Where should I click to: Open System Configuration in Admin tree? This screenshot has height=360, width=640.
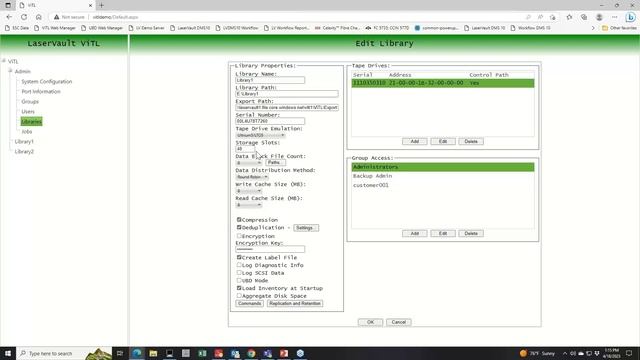point(47,82)
